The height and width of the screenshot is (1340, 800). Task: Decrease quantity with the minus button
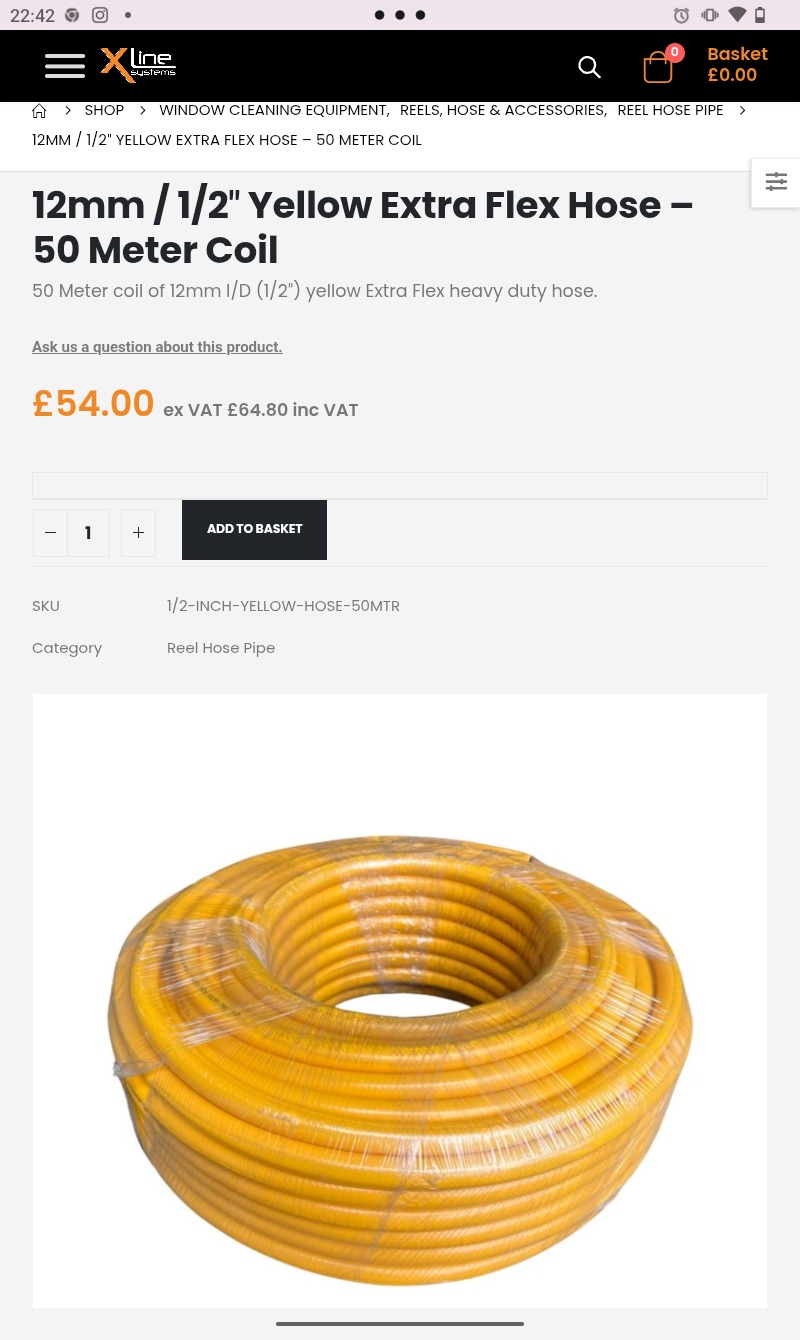click(x=50, y=533)
